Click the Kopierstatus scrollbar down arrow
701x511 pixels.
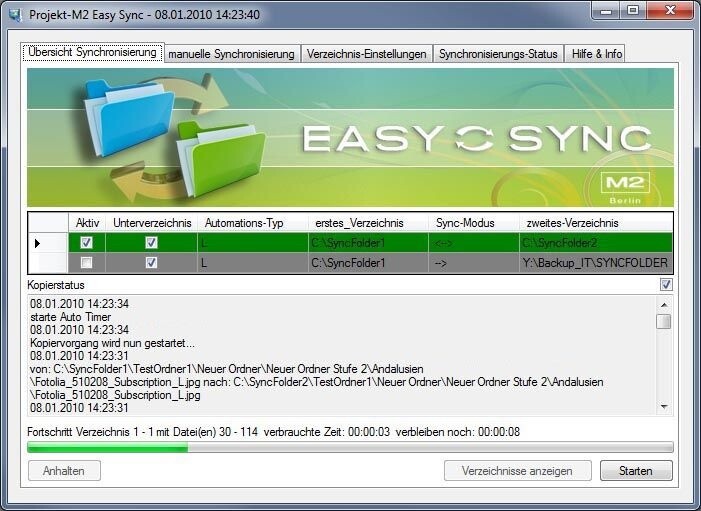click(x=664, y=407)
